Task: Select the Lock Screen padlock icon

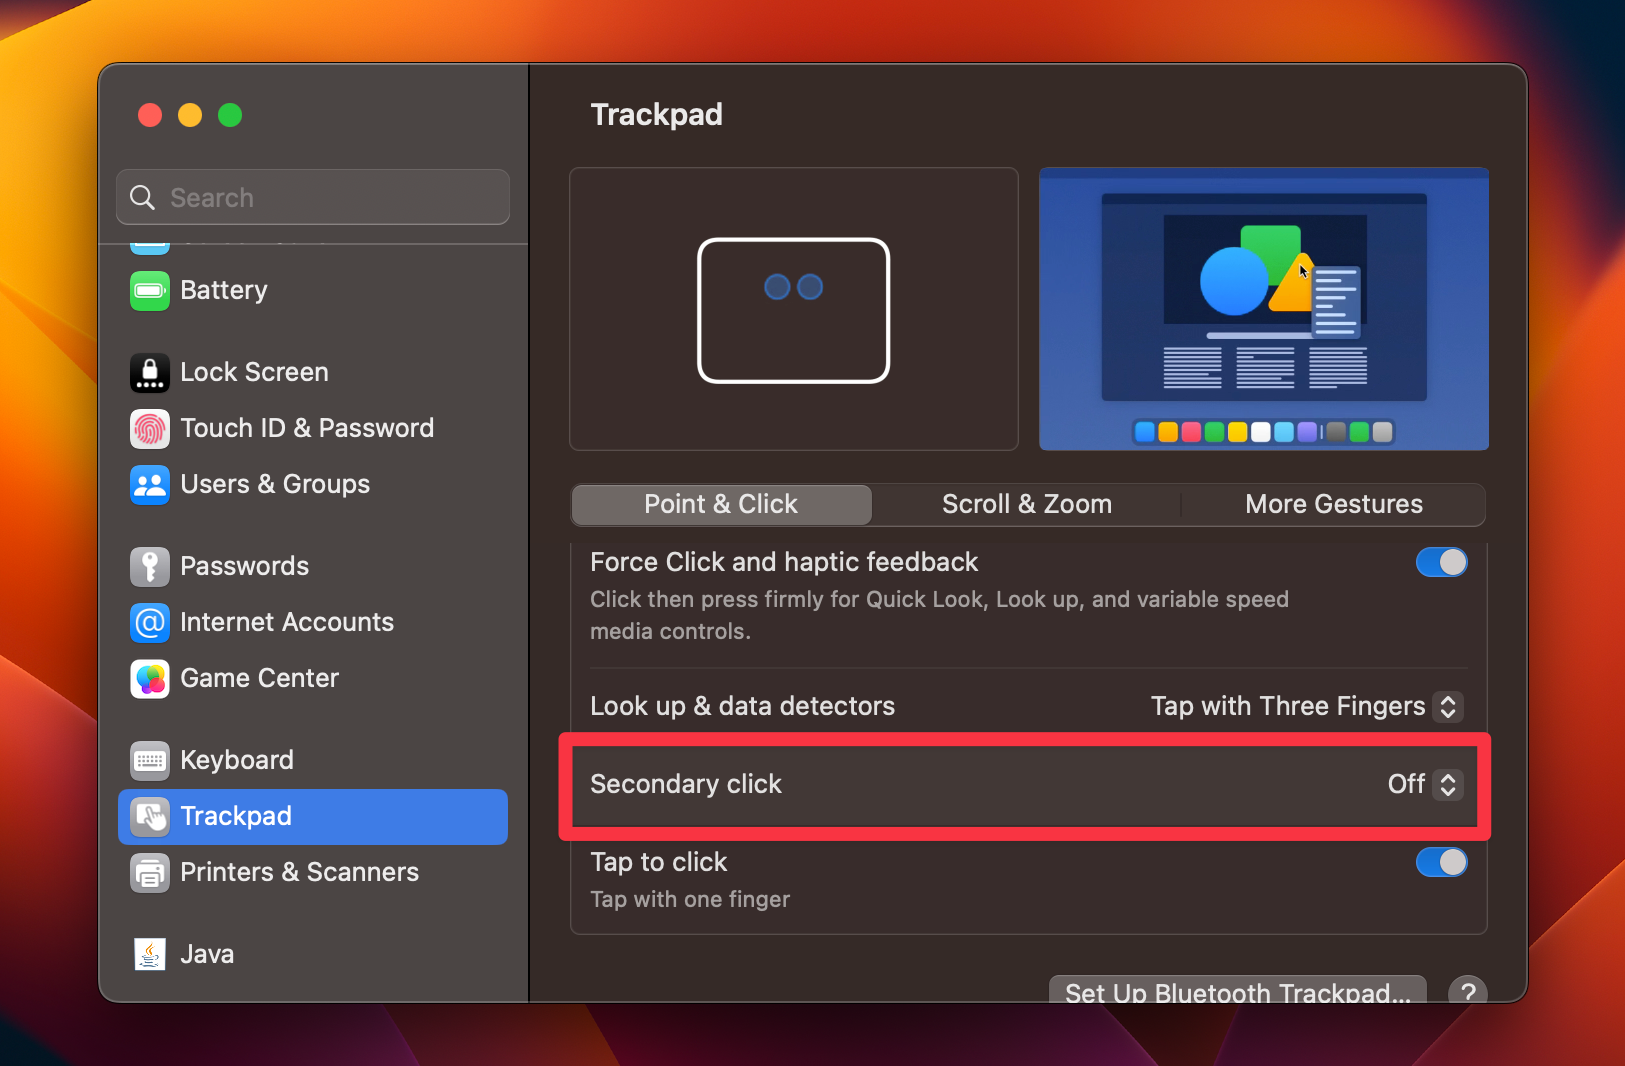Action: [x=150, y=372]
